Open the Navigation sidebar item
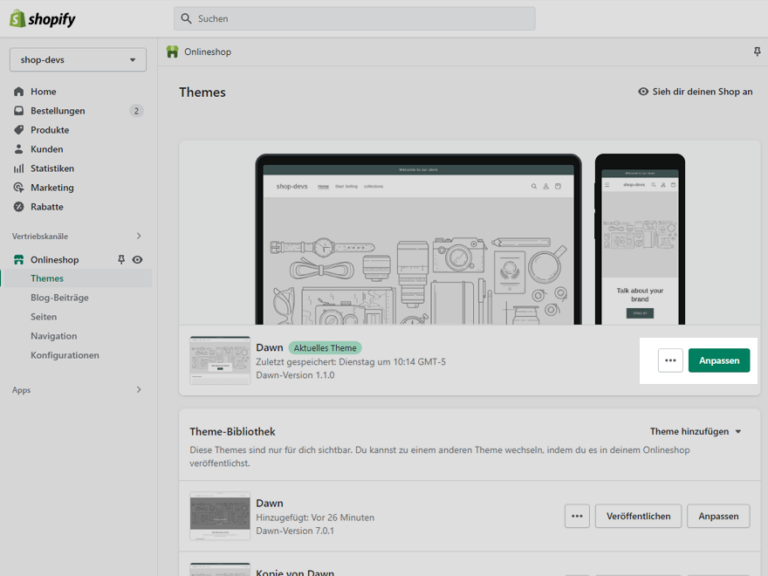 pyautogui.click(x=54, y=336)
